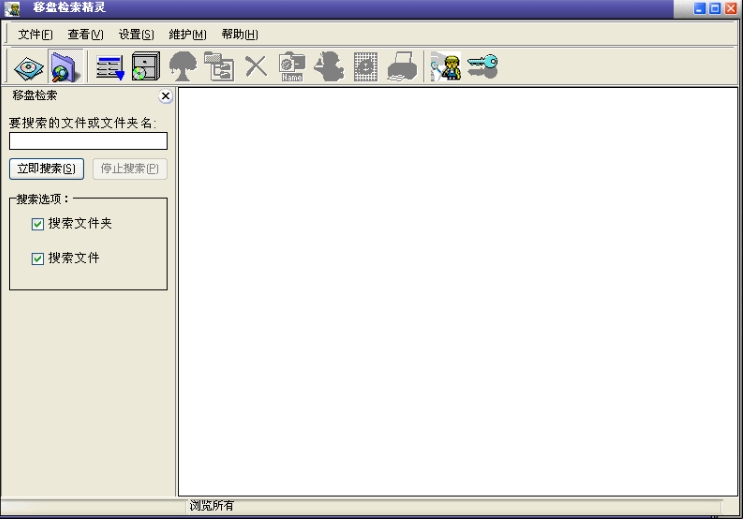Viewport: 753px width, 522px height.
Task: Toggle the 搜索文件 checkbox
Action: (x=37, y=259)
